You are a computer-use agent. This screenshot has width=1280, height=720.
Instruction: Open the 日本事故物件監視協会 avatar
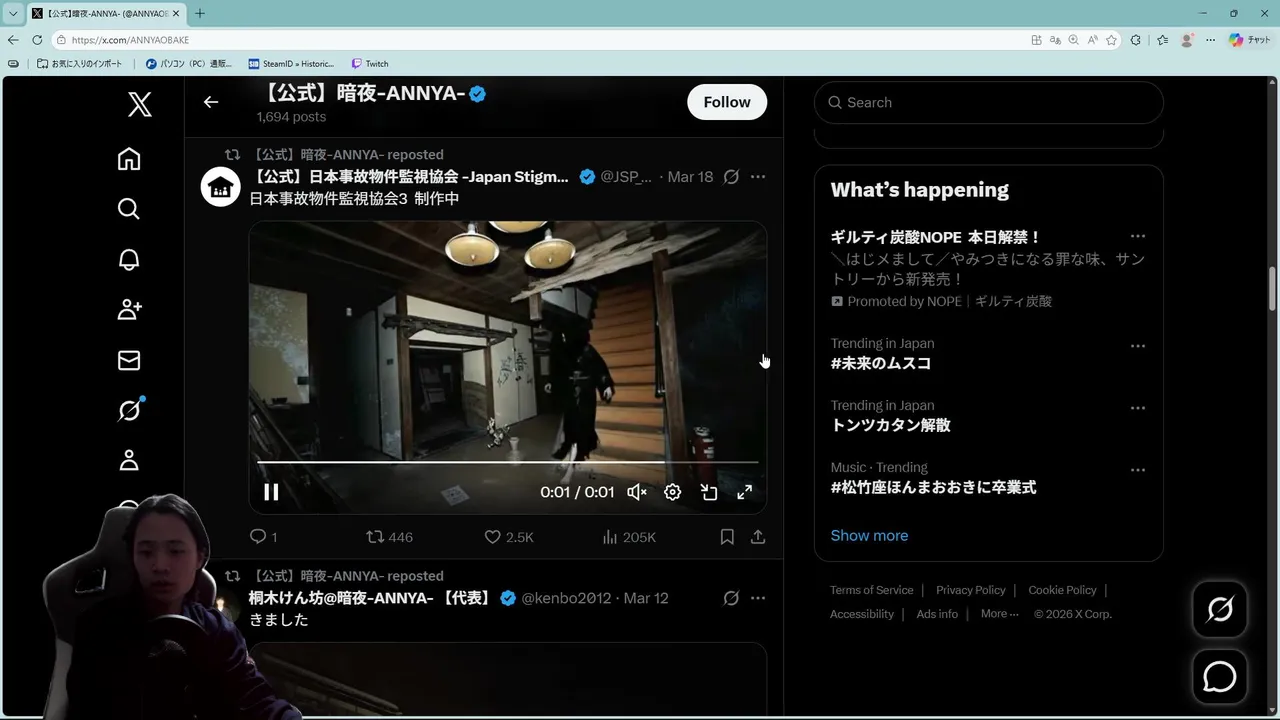pyautogui.click(x=220, y=187)
